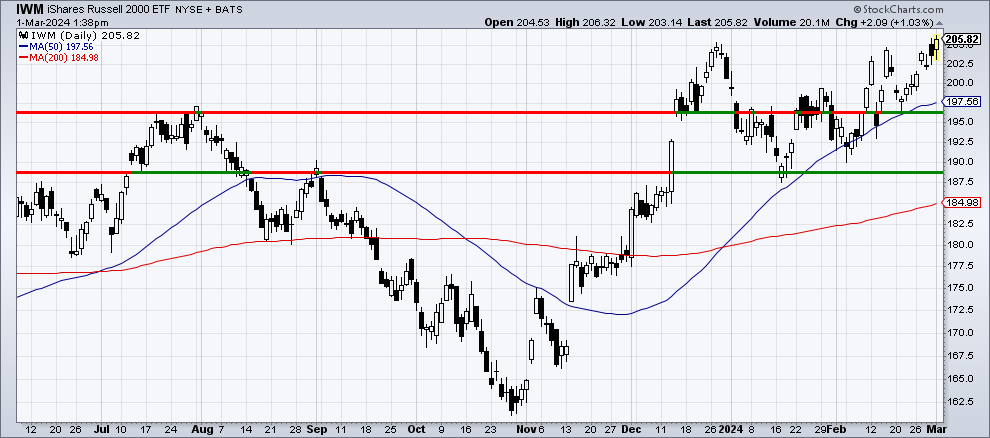Click the Oct label on date axis
990x438 pixels.
[415, 429]
